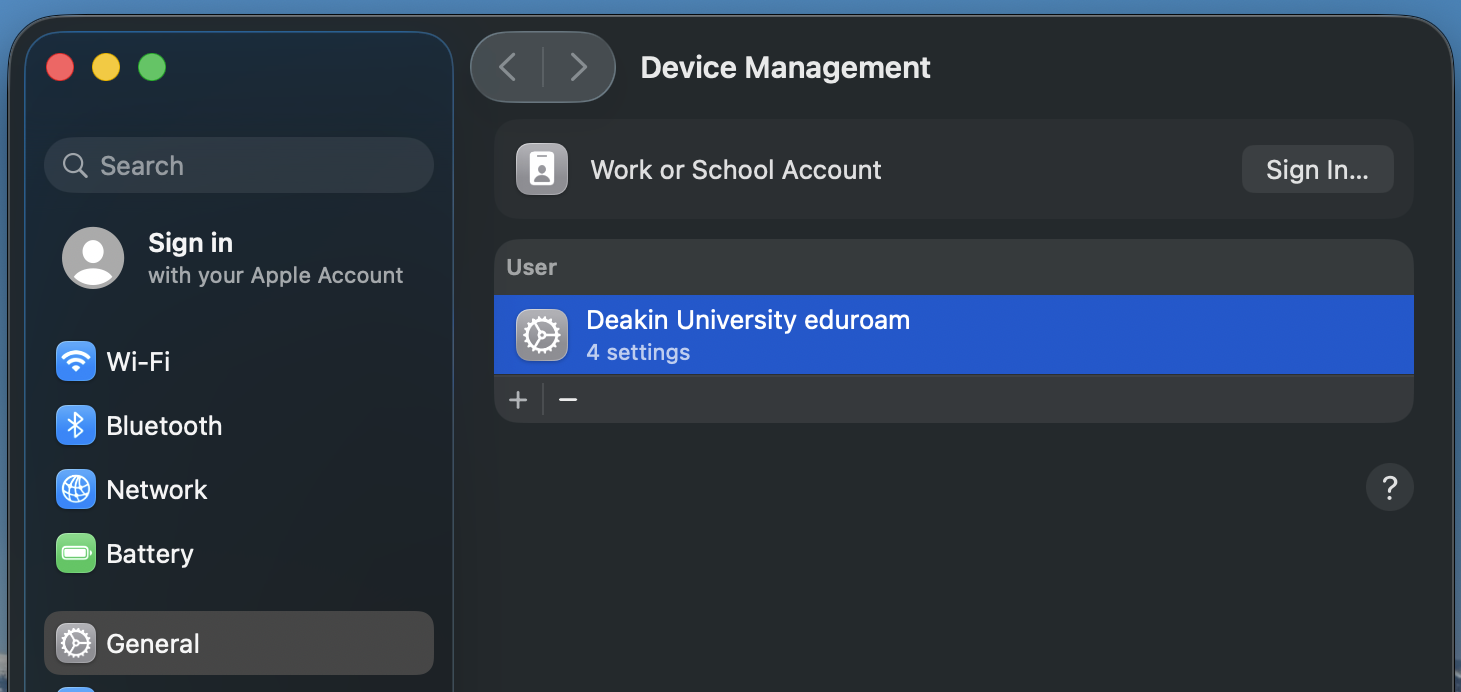1461x692 pixels.
Task: Click the Work or School Account row label
Action: [x=736, y=170]
